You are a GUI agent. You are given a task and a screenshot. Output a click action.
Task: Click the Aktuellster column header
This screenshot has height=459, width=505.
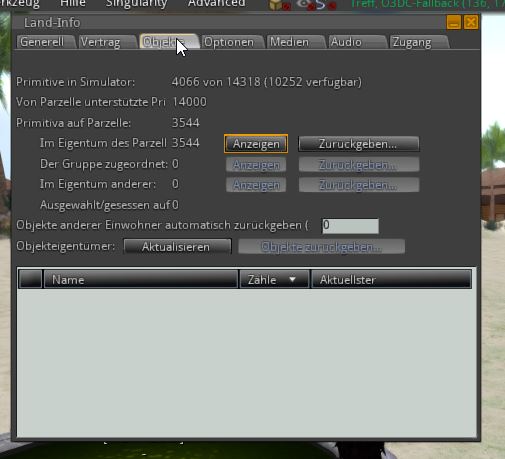391,279
